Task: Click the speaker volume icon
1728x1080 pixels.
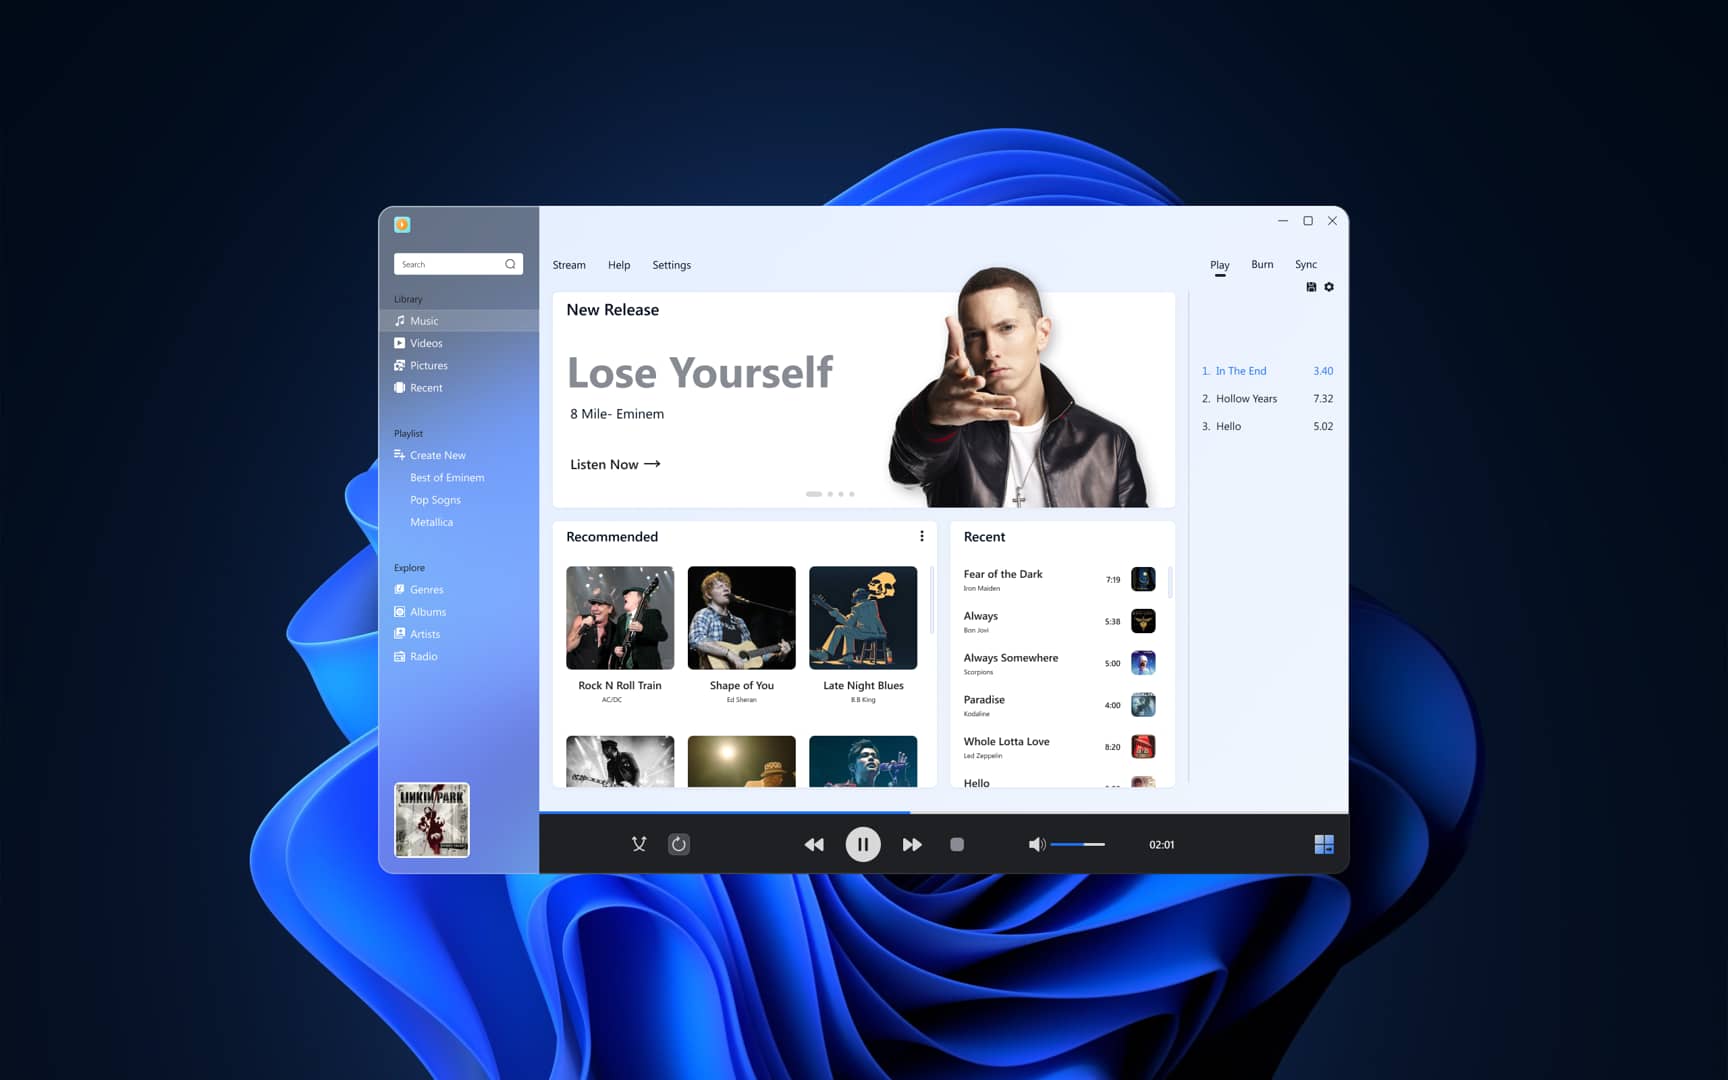Action: pyautogui.click(x=1036, y=844)
